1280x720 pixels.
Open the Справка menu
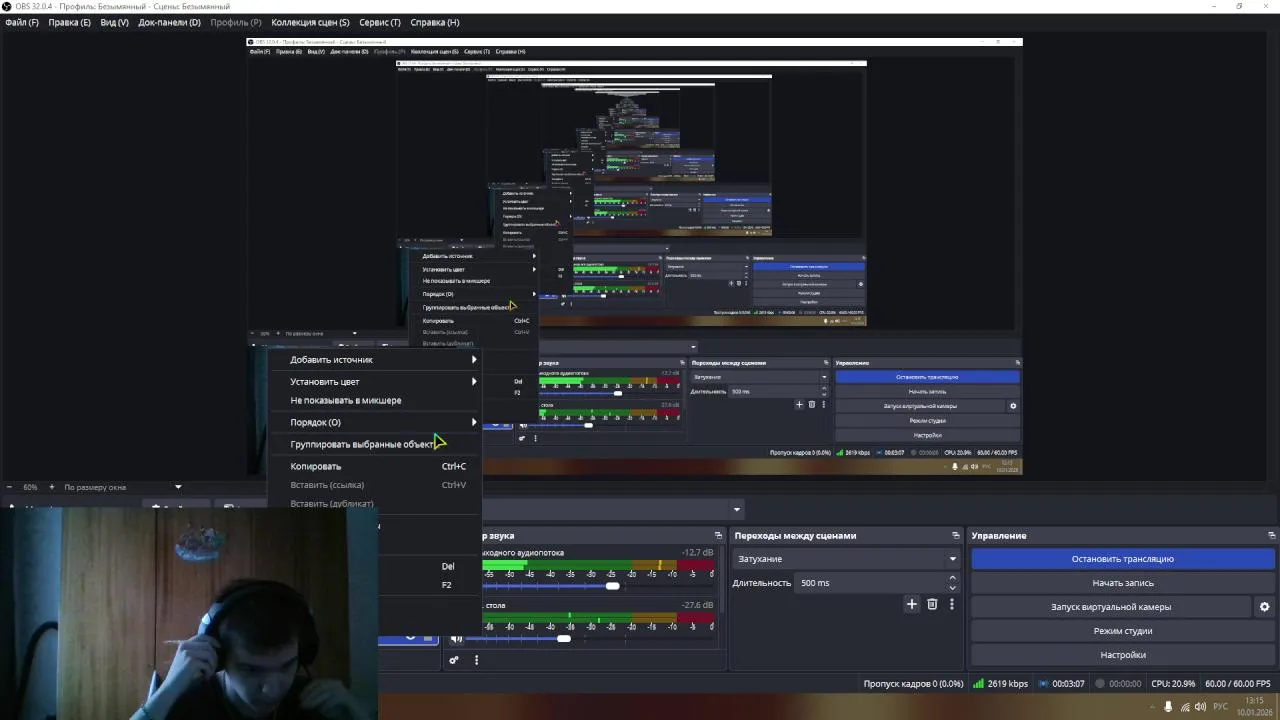435,22
